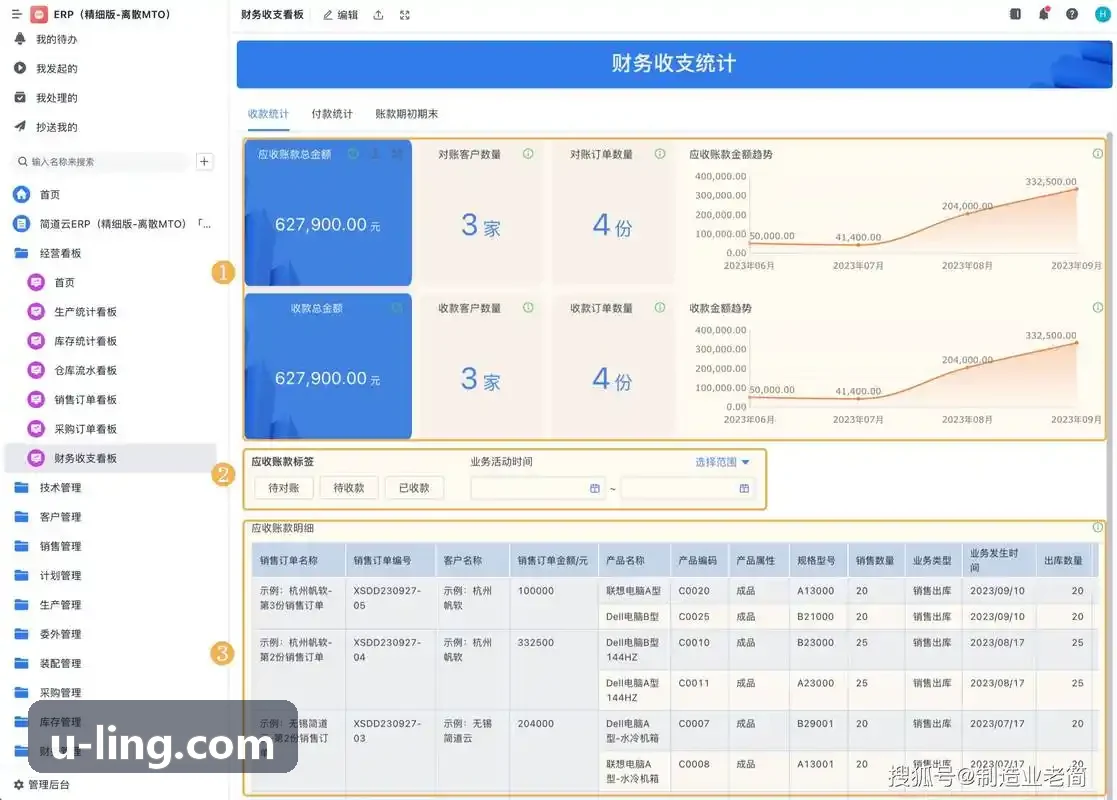The width and height of the screenshot is (1117, 800).
Task: Collapse the 经营看板 folder
Action: pyautogui.click(x=60, y=253)
